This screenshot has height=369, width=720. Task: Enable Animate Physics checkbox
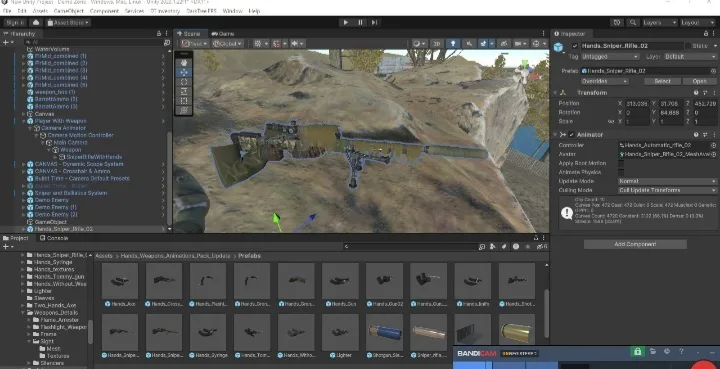point(621,172)
